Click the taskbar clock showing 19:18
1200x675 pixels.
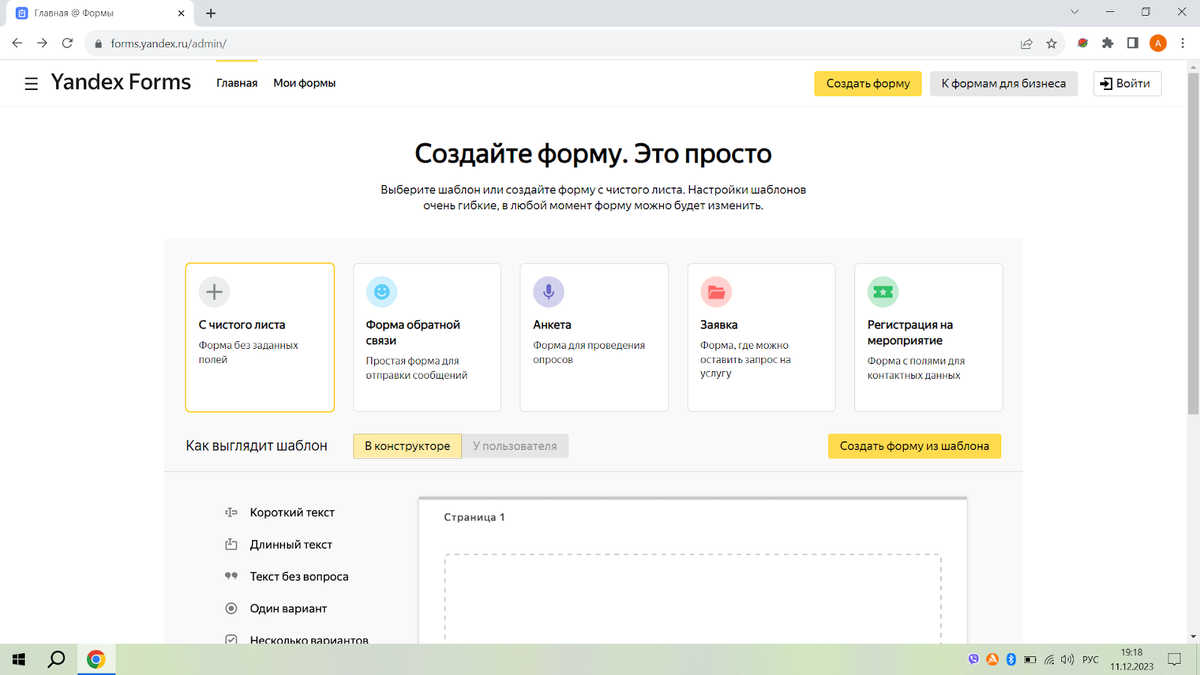coord(1133,659)
